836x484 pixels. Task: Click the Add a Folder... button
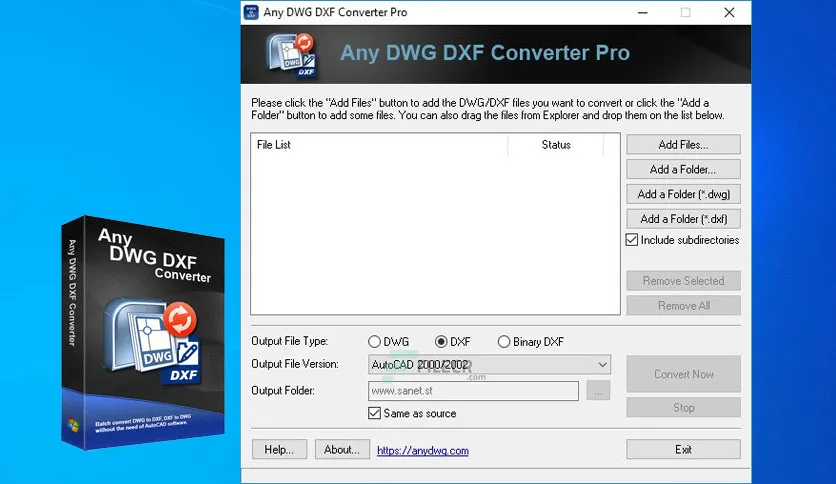683,170
